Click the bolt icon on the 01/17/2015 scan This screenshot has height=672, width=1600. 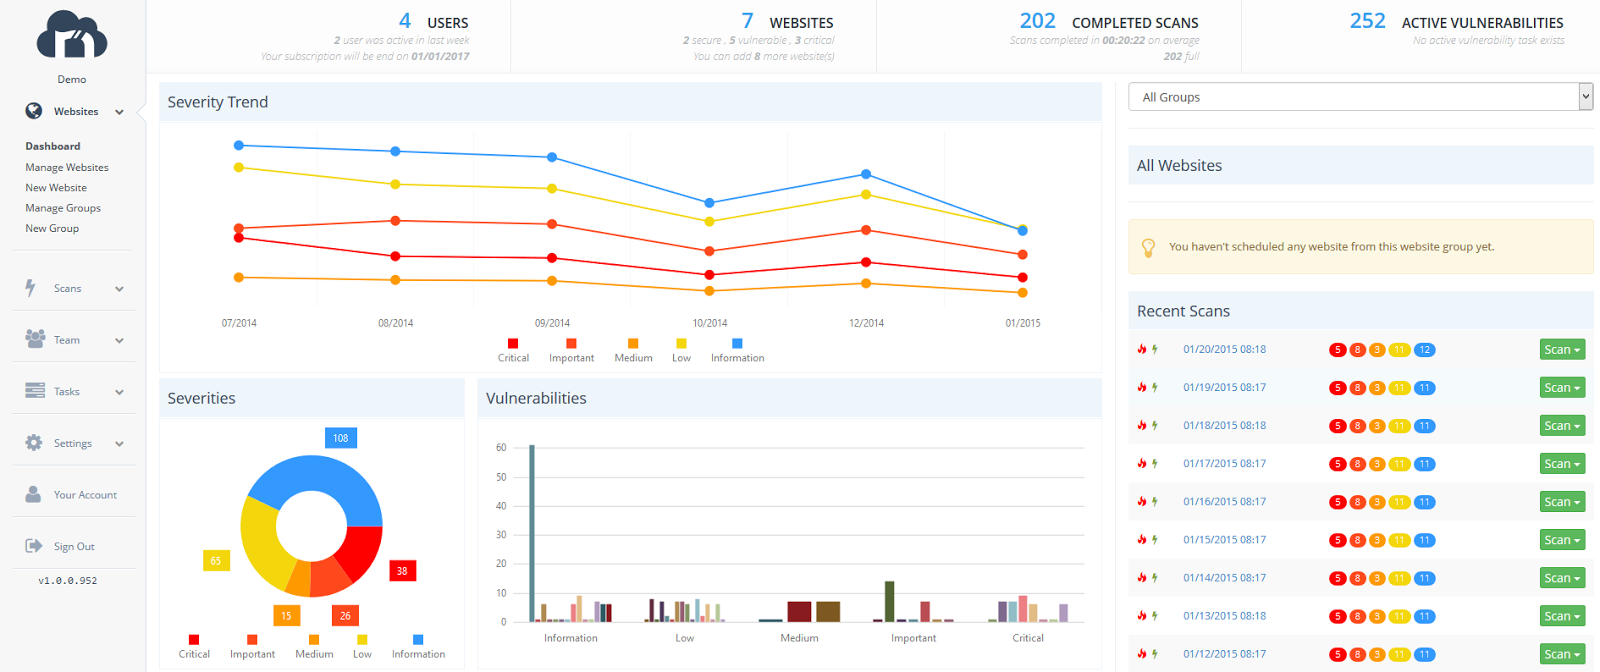point(1155,463)
